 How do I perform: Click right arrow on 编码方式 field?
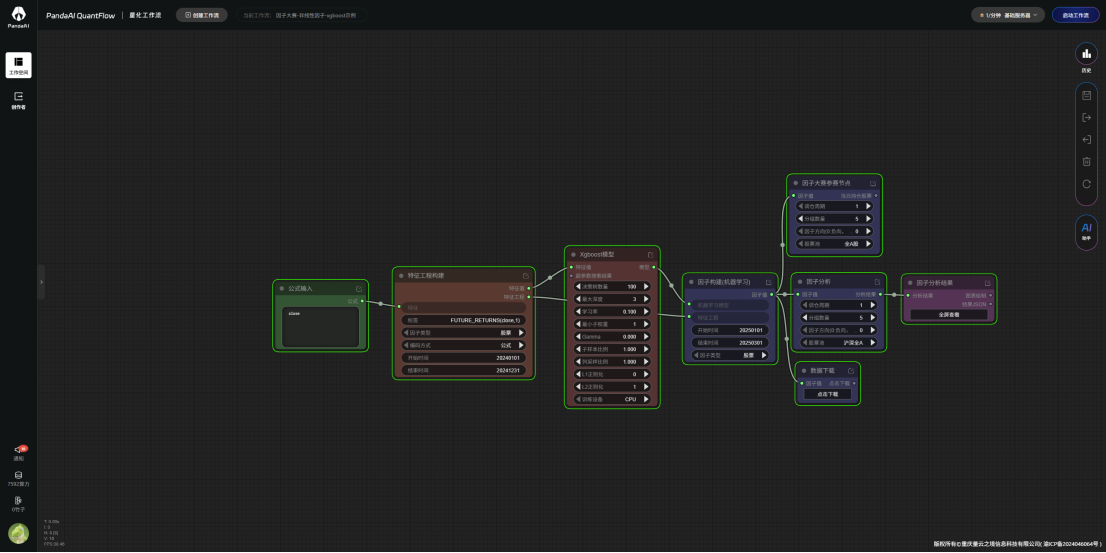[522, 346]
